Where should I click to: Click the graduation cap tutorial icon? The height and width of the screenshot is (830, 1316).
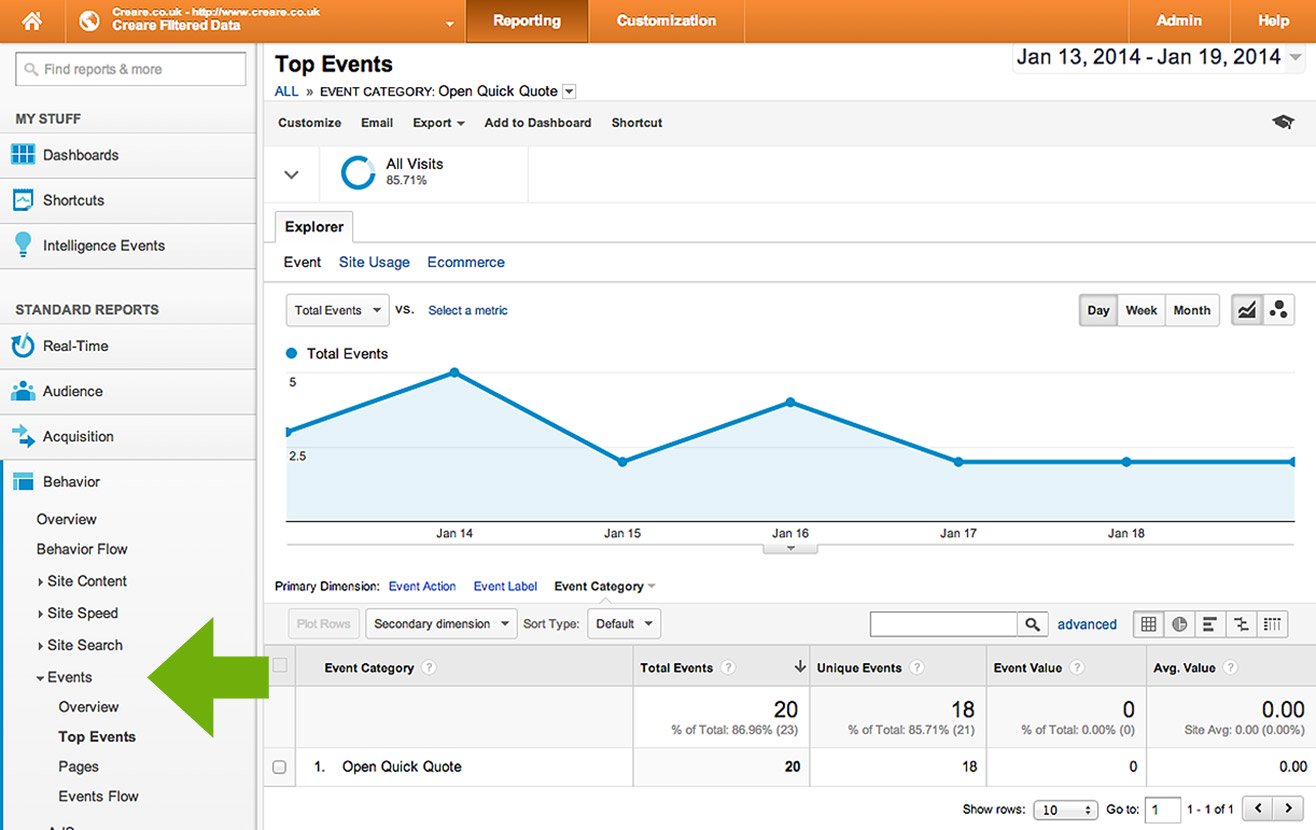tap(1283, 120)
